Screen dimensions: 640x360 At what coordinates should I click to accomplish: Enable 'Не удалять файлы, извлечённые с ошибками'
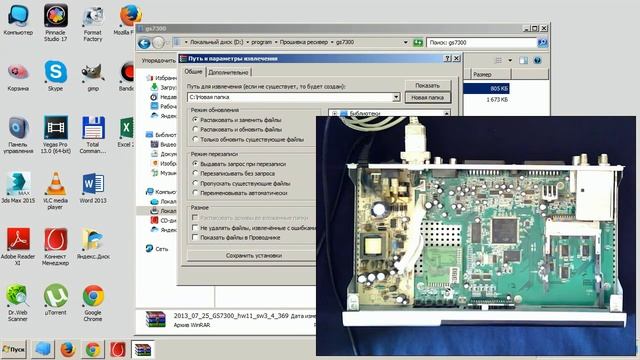click(x=195, y=228)
